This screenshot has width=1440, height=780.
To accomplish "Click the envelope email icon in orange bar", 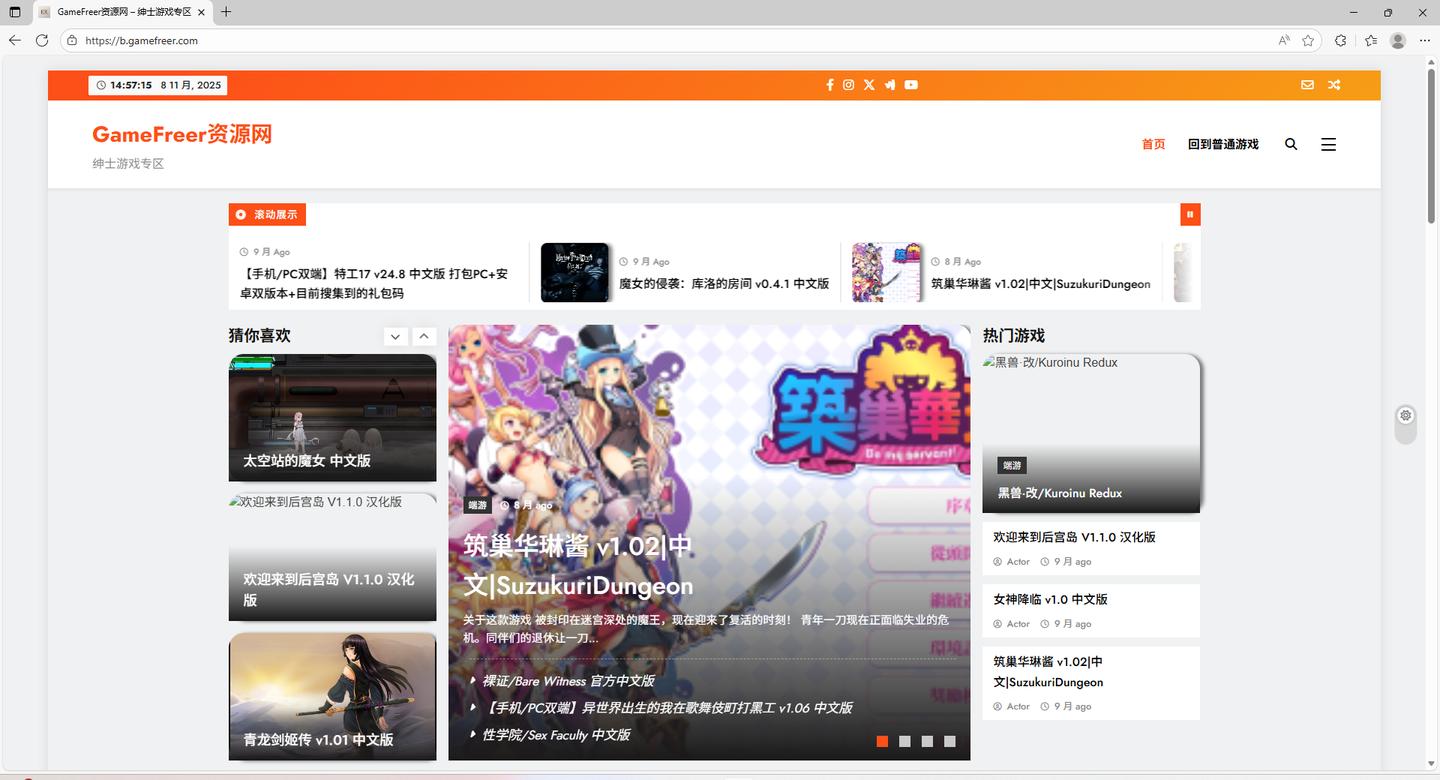I will (x=1307, y=85).
